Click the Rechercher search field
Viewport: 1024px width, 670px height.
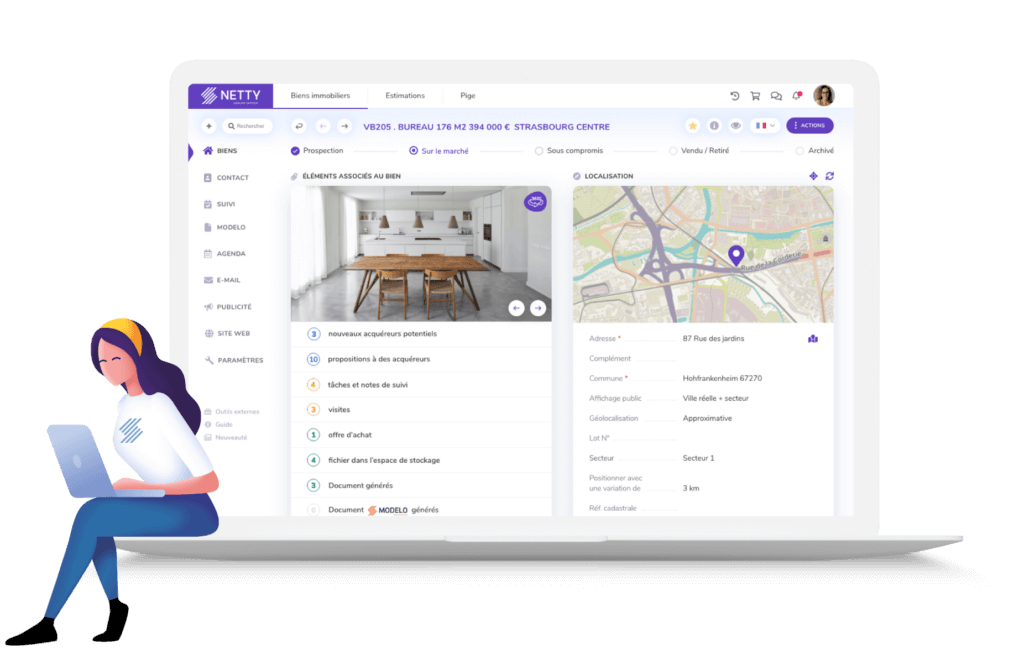coord(249,126)
